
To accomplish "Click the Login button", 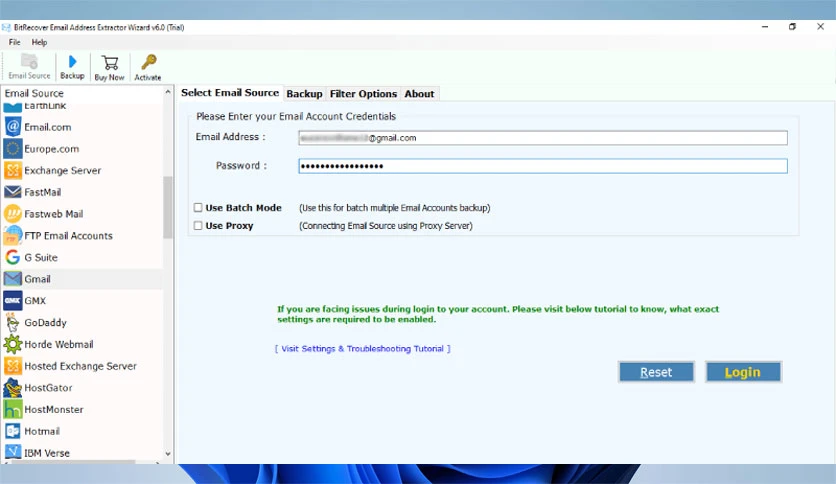I will [743, 372].
